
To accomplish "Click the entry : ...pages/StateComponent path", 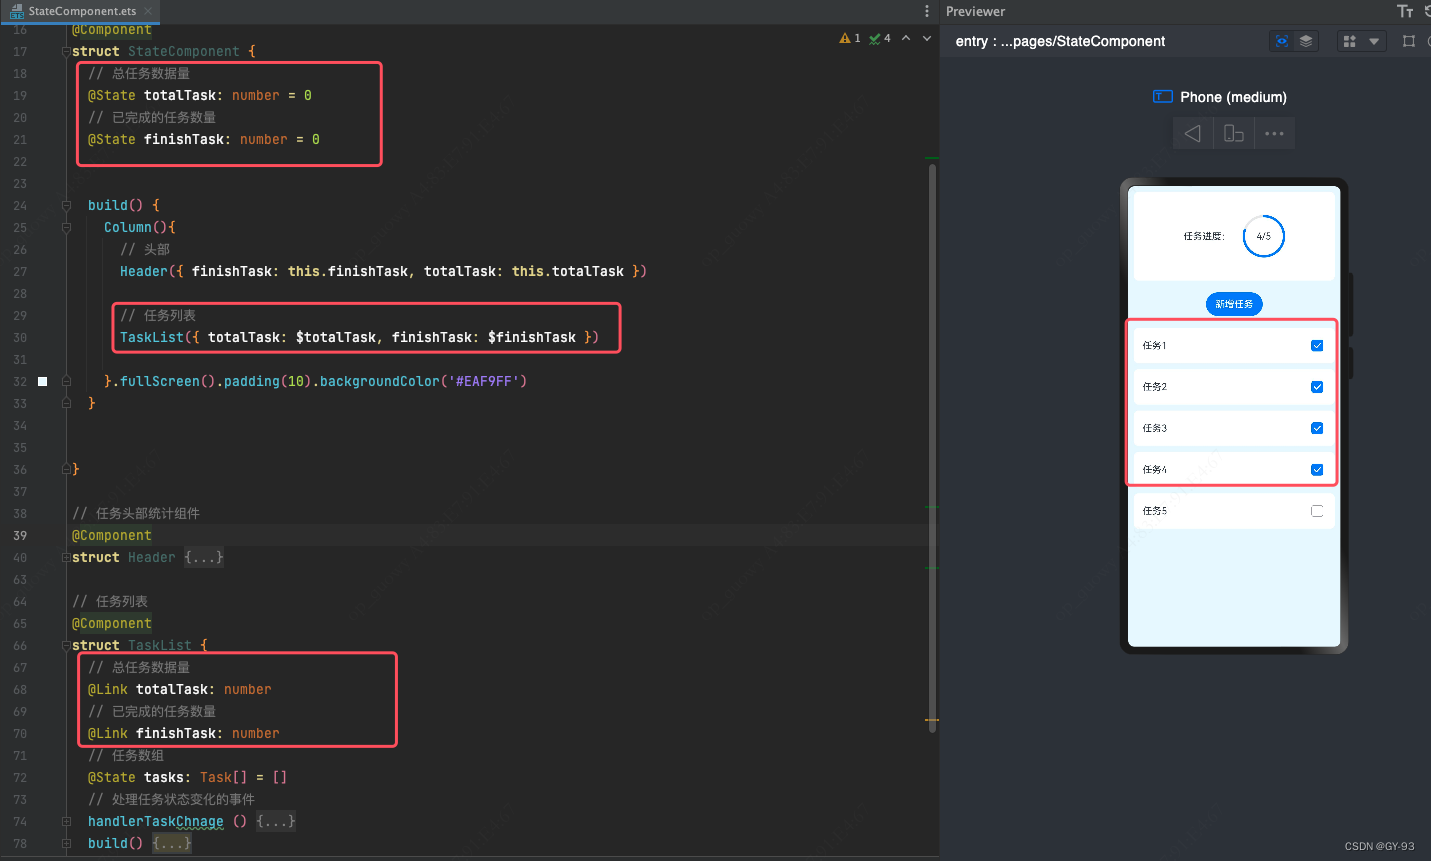I will point(1060,41).
